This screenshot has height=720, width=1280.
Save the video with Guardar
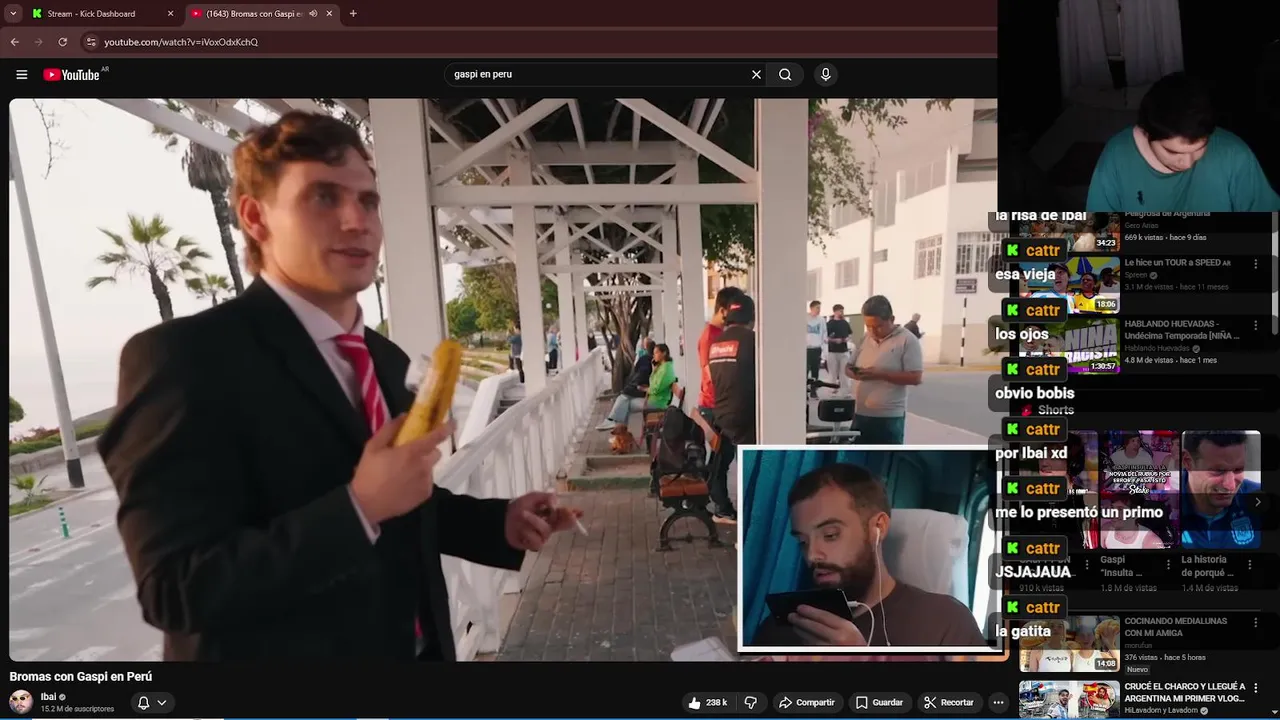click(x=879, y=703)
